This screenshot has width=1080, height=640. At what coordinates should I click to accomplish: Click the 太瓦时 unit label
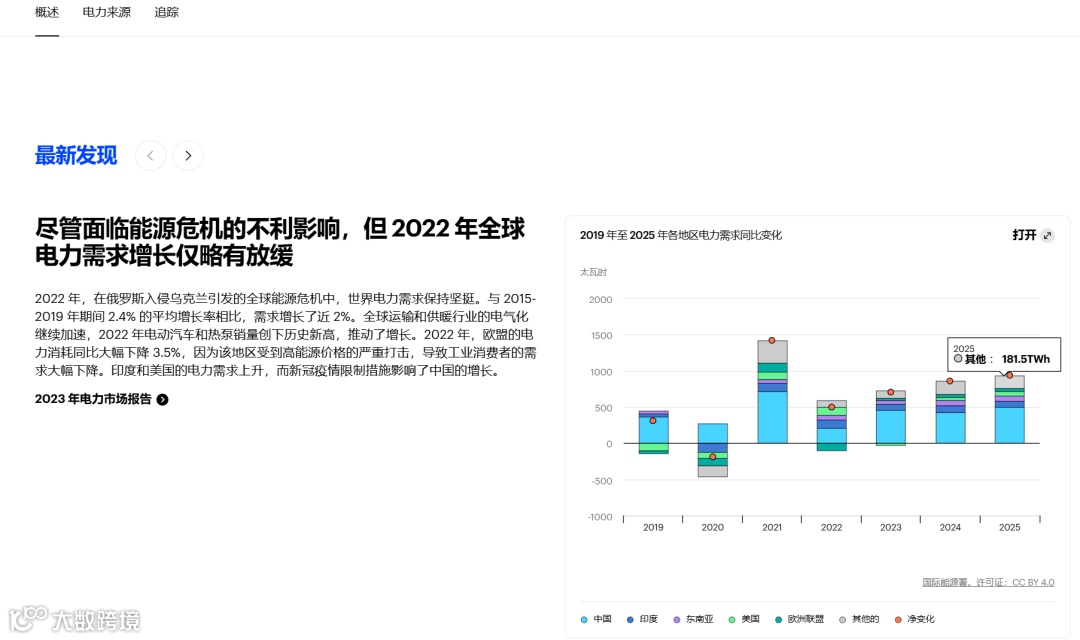593,272
